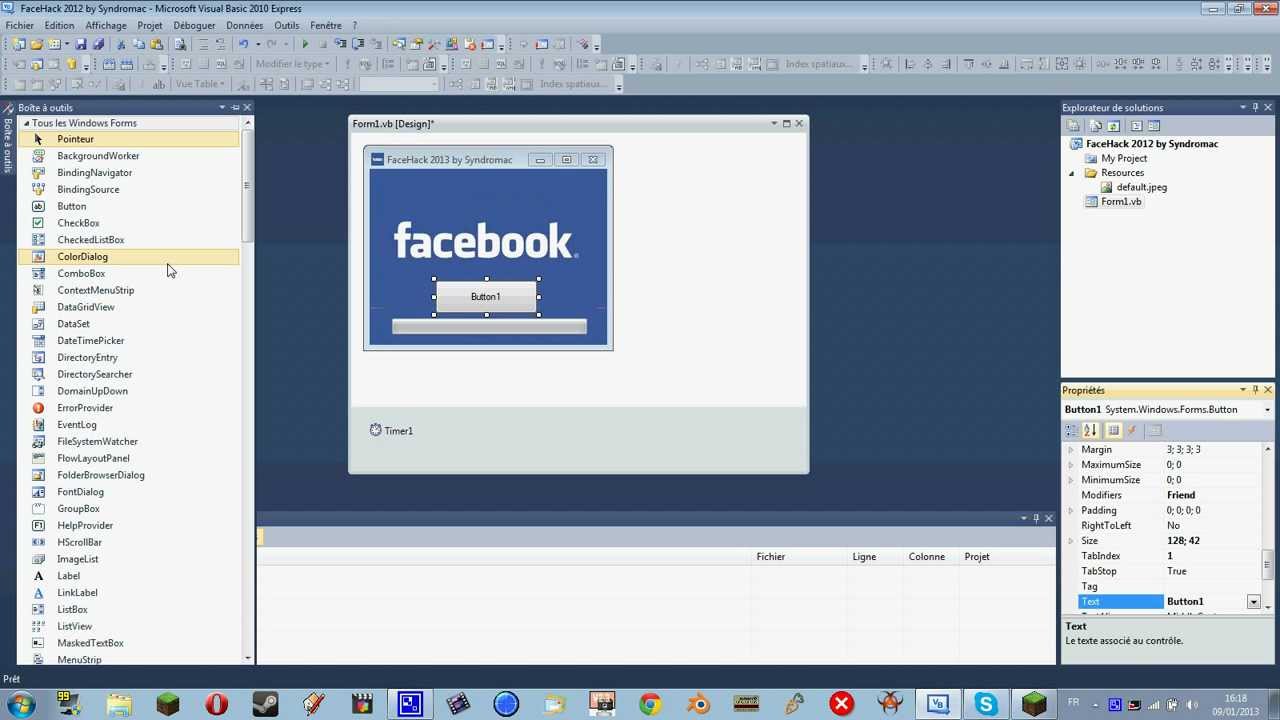
Task: Click the Save All toolbar icon
Action: pos(98,44)
